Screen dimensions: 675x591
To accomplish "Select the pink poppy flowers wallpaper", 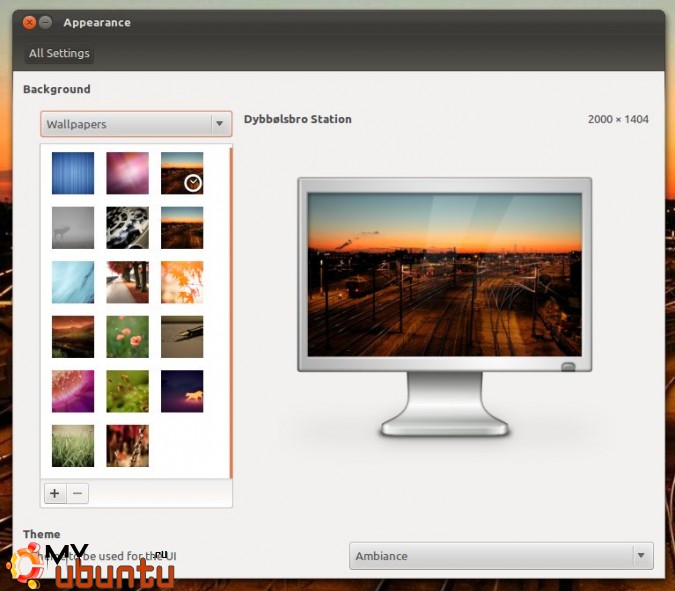I will coord(127,337).
